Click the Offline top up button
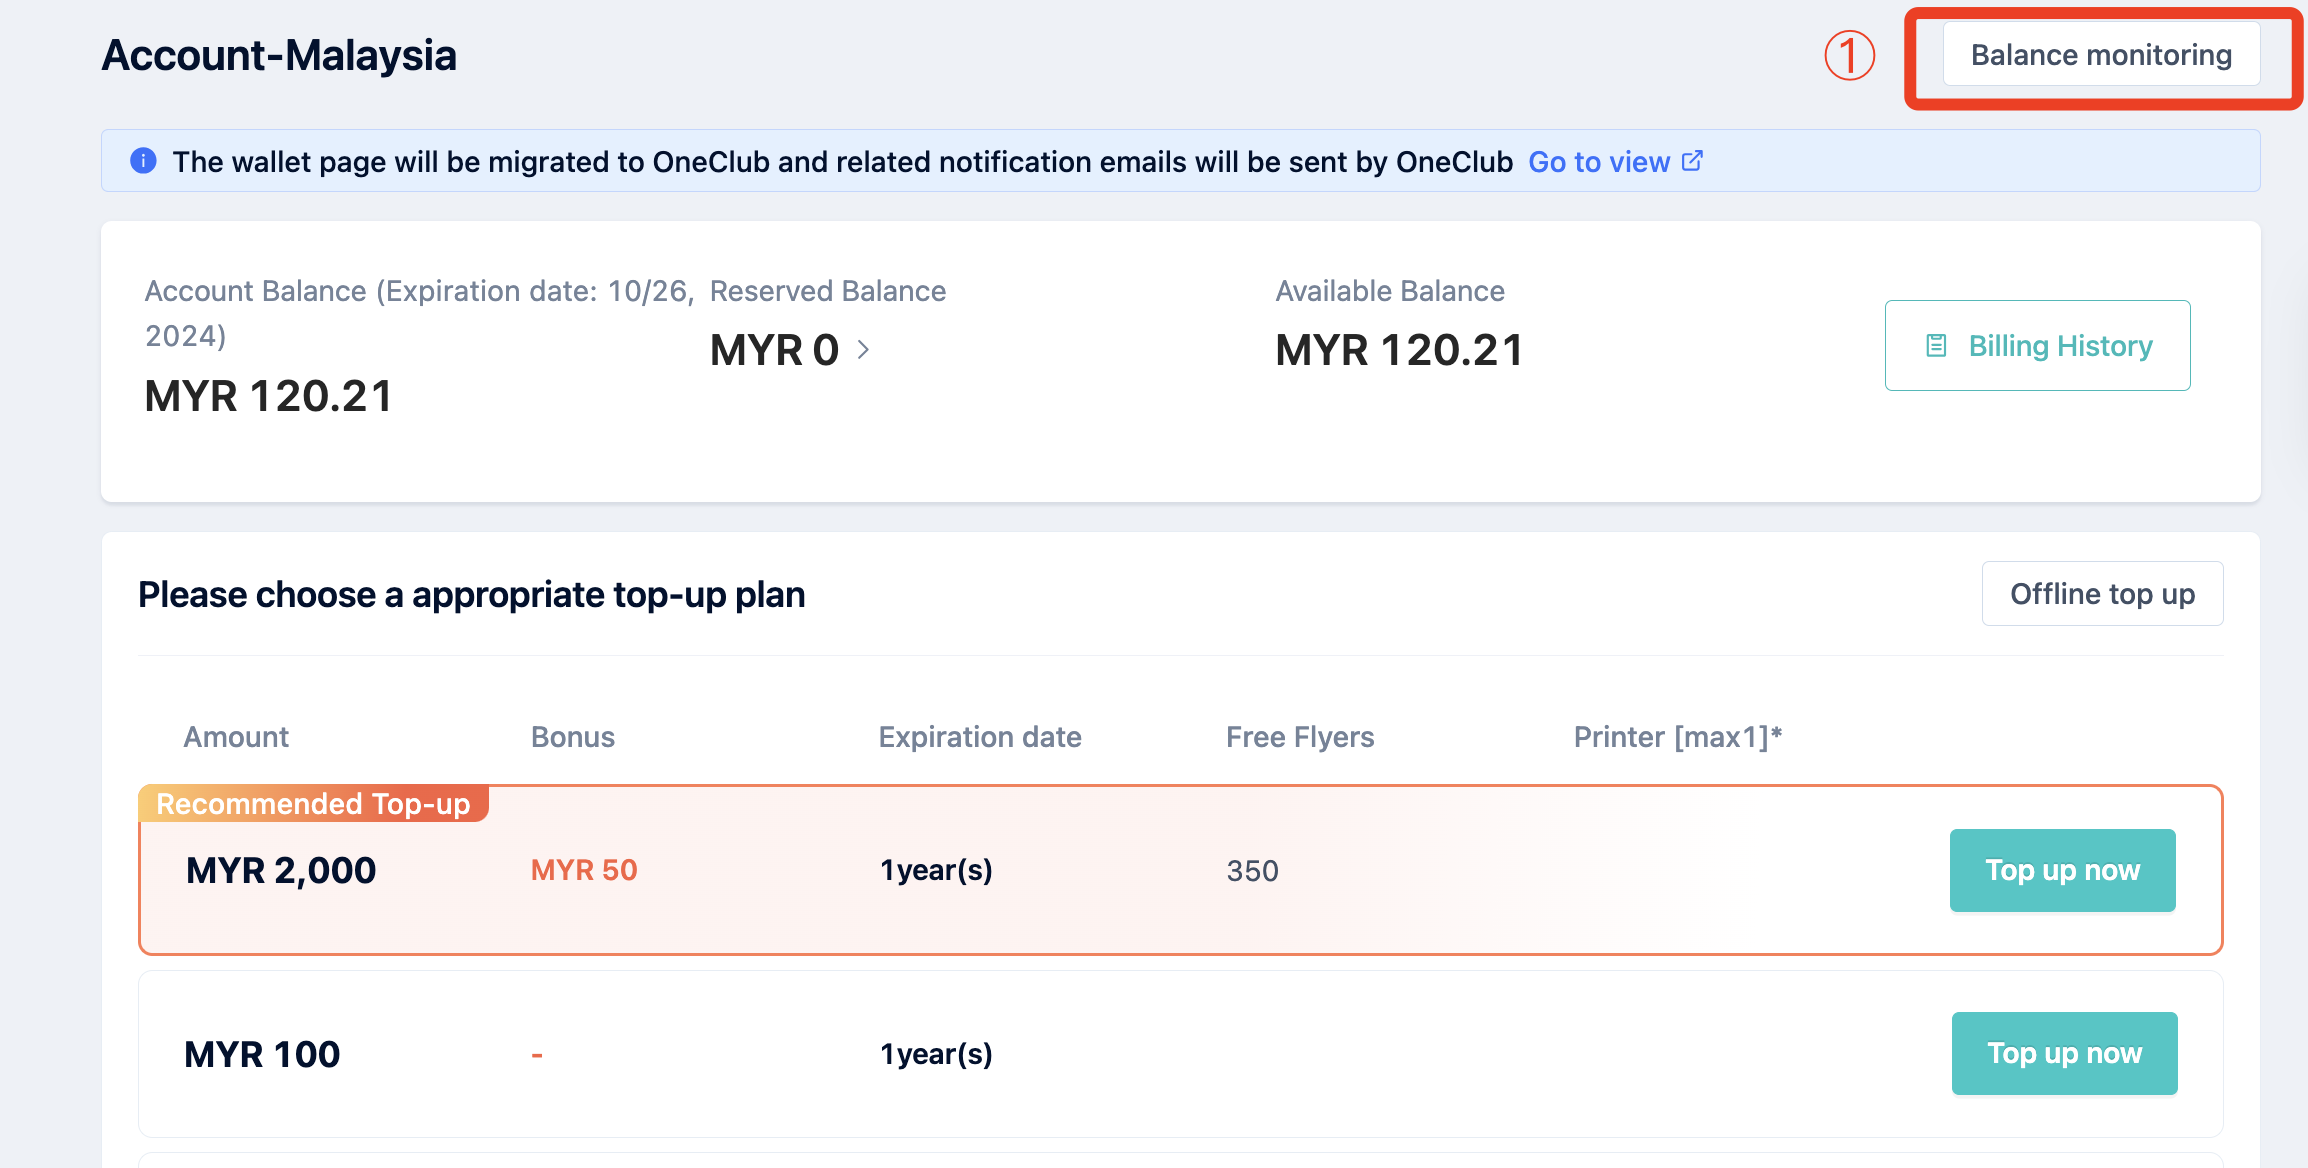The image size is (2308, 1168). point(2102,594)
